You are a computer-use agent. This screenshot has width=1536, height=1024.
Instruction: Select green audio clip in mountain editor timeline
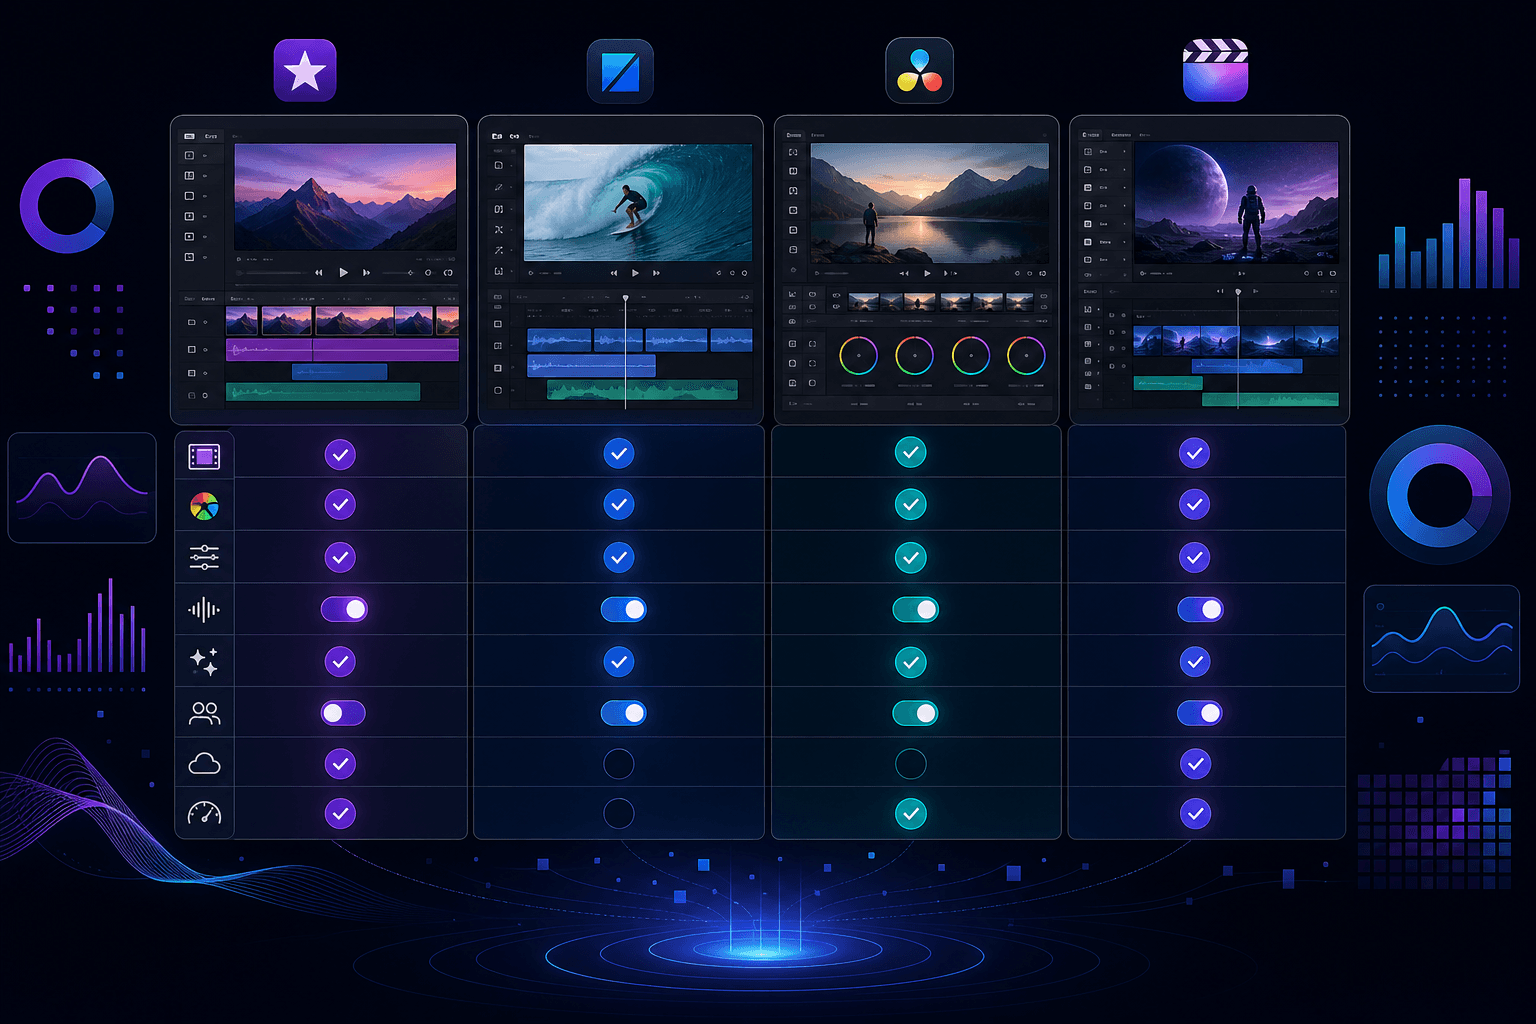(x=323, y=392)
